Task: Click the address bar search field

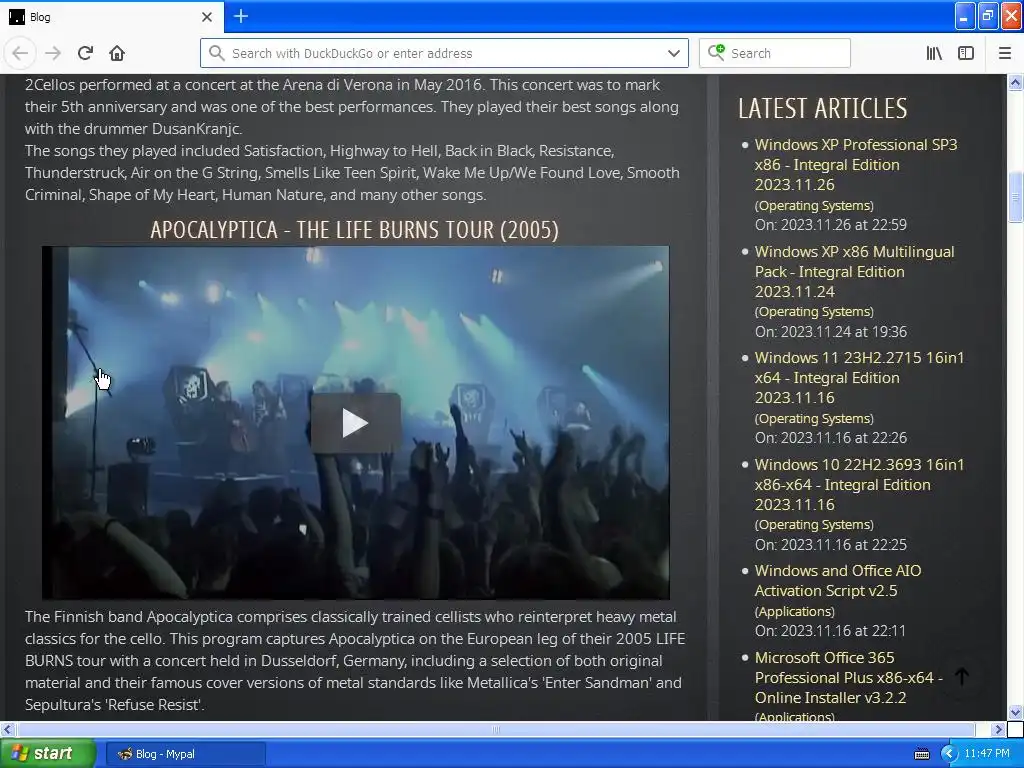Action: coord(444,53)
